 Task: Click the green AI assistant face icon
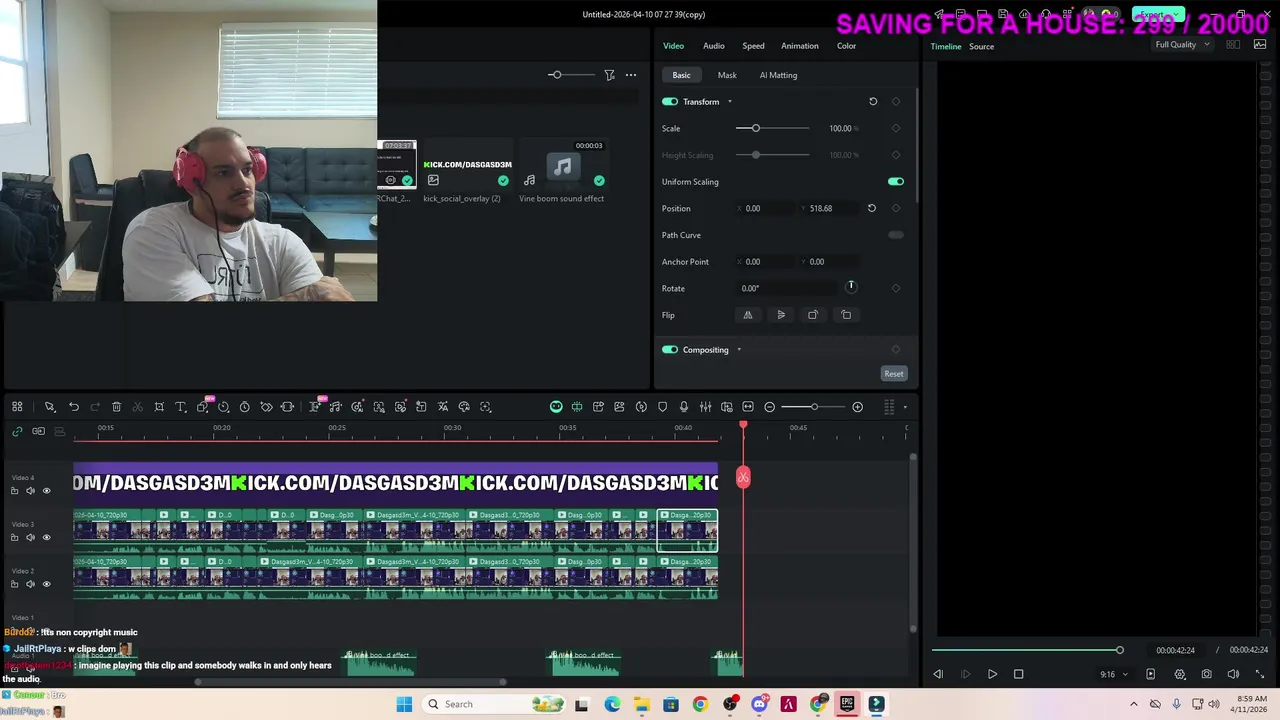(x=556, y=407)
